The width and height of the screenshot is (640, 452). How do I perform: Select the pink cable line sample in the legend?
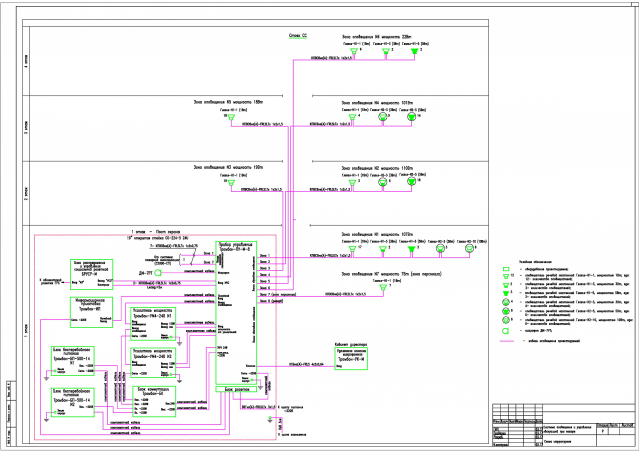tap(507, 341)
